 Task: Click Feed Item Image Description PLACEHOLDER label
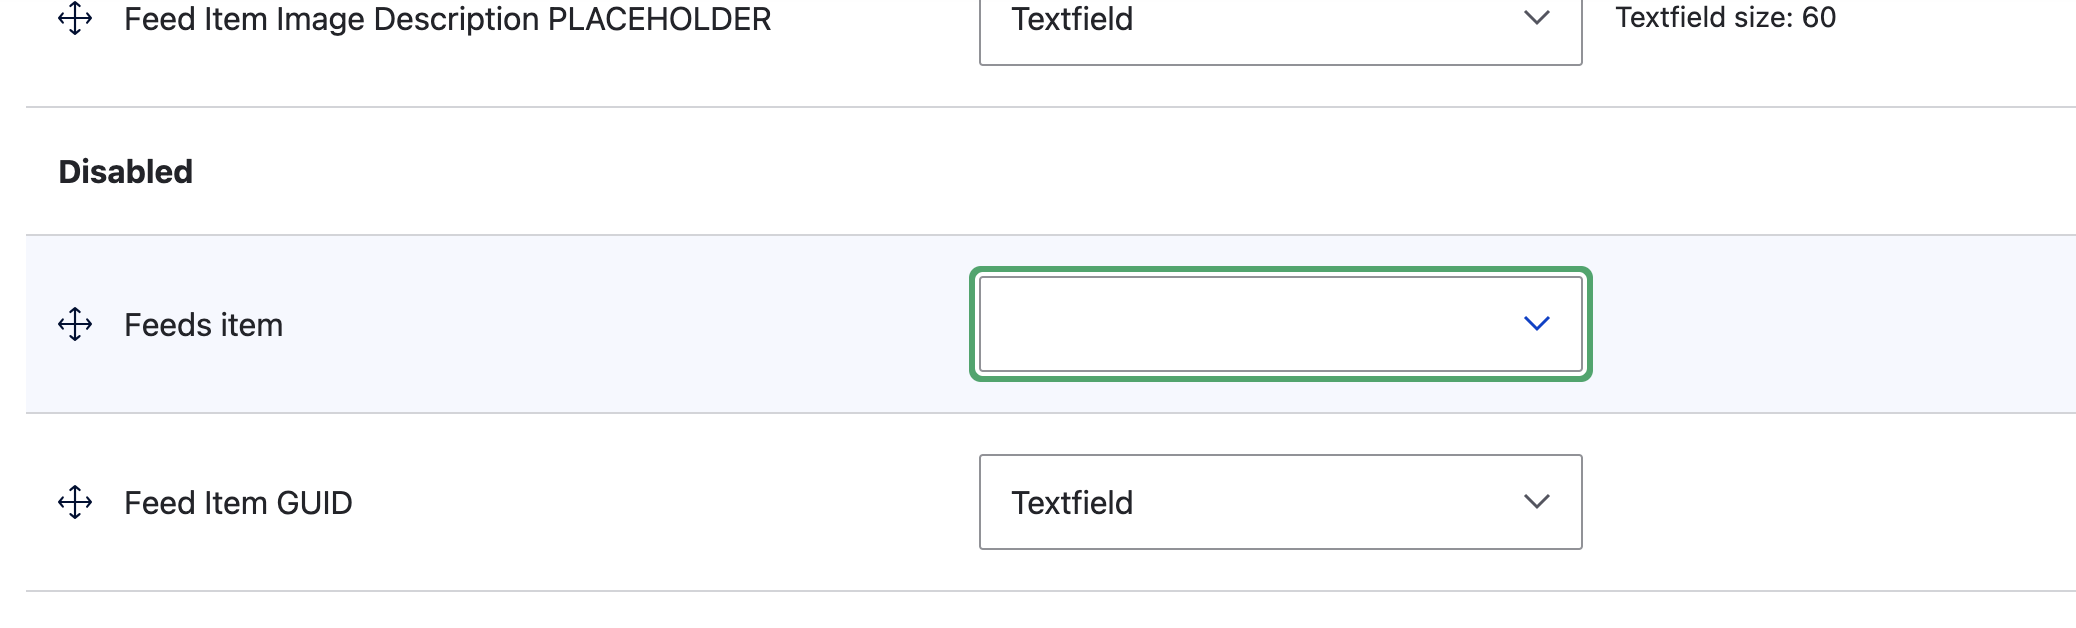click(447, 19)
